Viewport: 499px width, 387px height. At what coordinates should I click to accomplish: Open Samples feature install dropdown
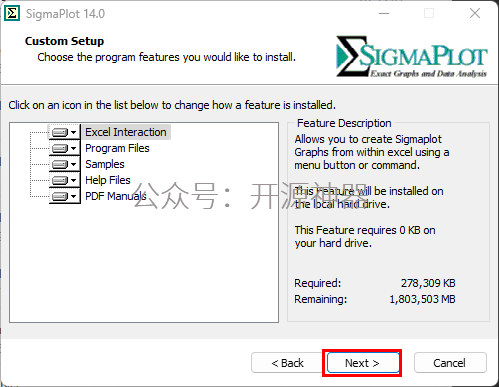coord(65,164)
